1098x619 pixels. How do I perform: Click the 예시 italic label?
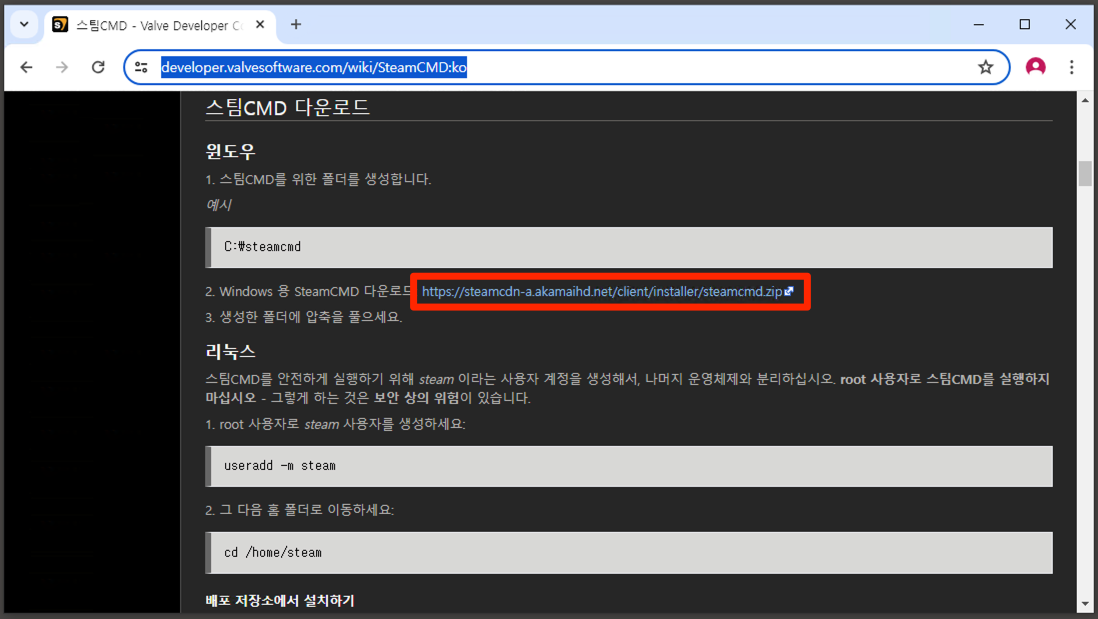pyautogui.click(x=218, y=204)
